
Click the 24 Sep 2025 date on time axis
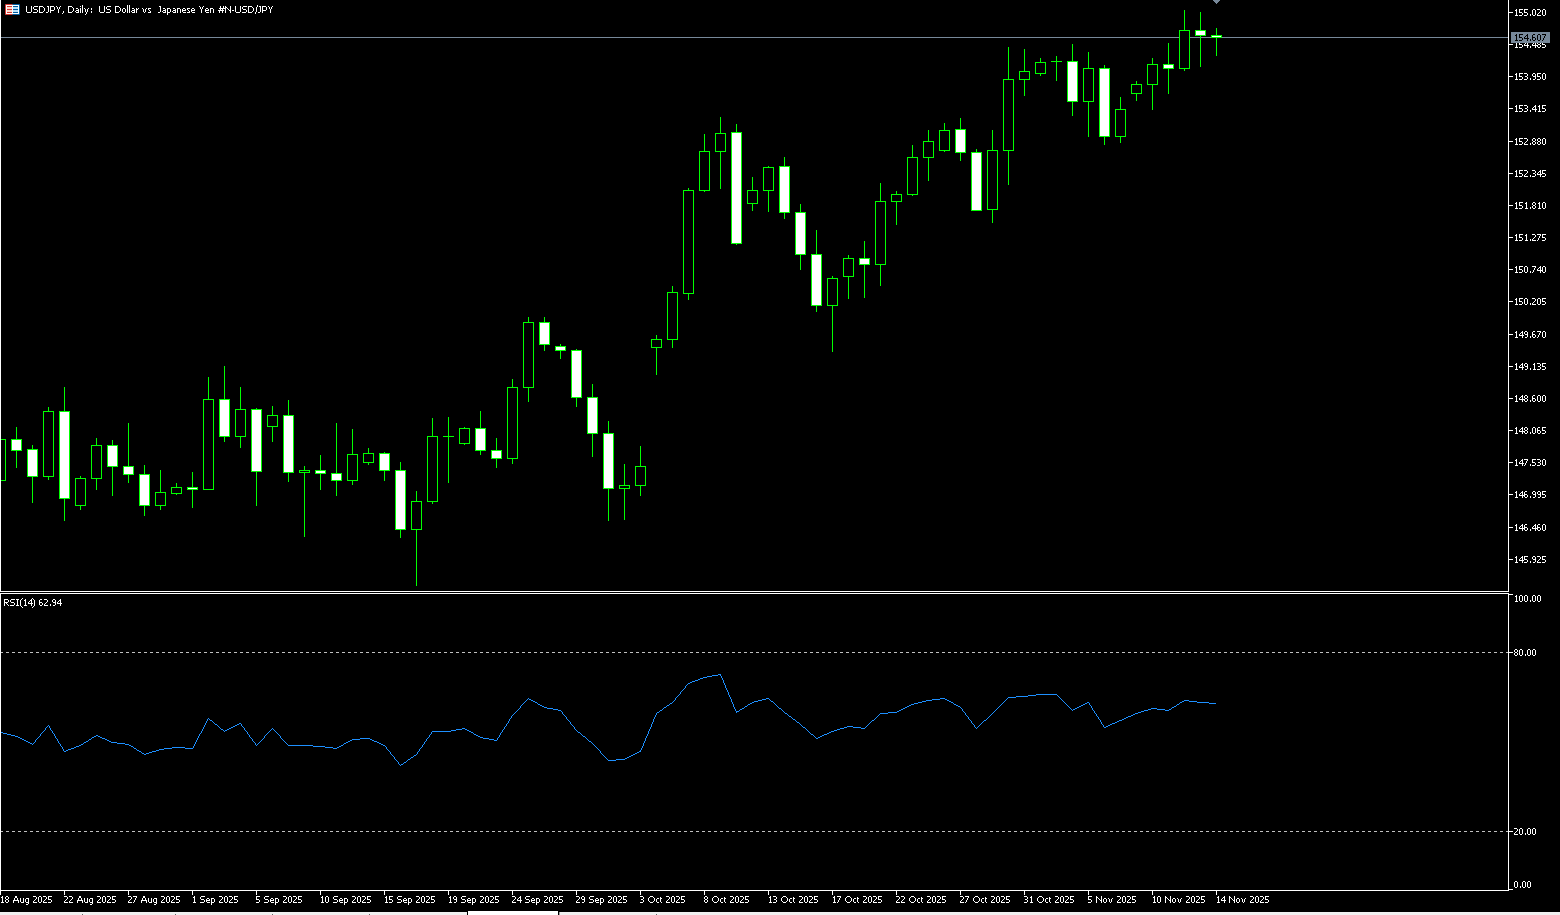point(537,900)
